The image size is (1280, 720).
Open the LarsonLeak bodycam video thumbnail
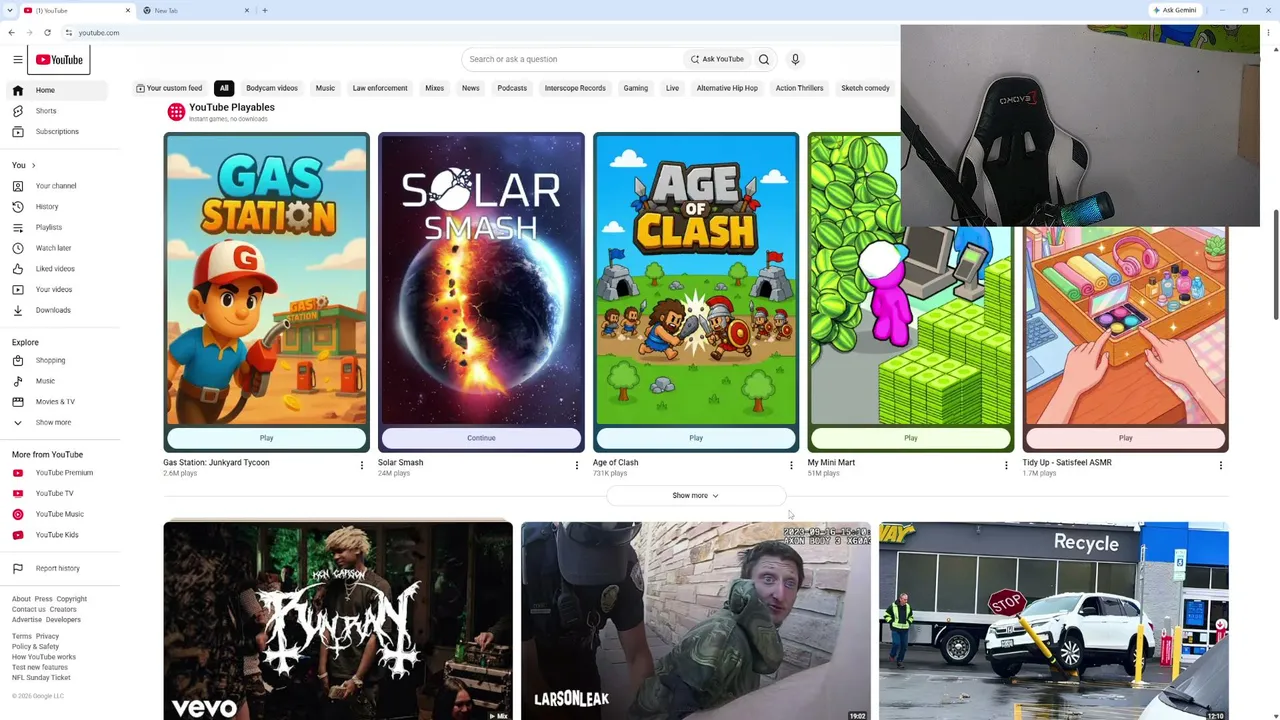coord(696,621)
